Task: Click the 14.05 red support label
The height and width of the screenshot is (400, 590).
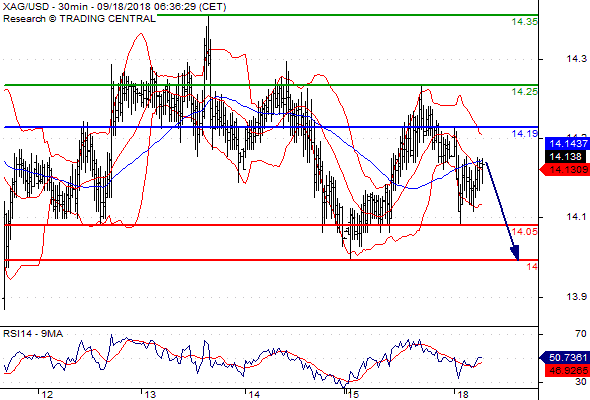Action: [525, 231]
